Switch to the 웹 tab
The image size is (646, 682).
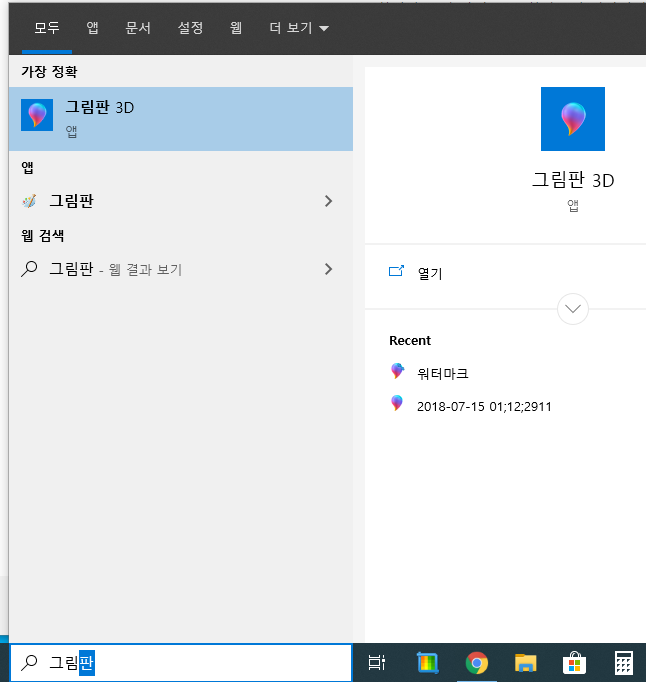point(236,28)
